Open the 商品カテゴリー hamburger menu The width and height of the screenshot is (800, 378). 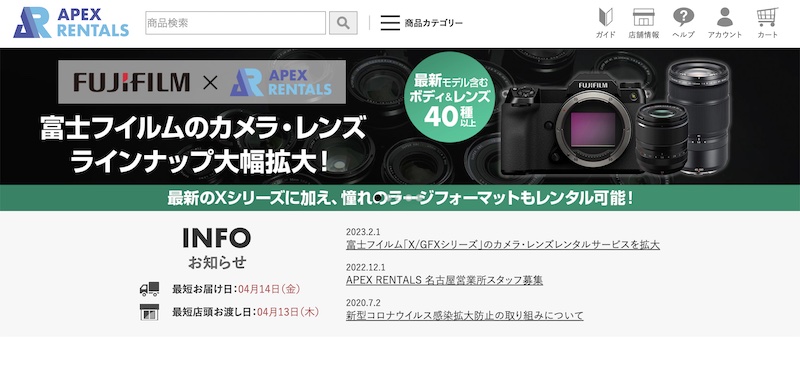point(421,23)
